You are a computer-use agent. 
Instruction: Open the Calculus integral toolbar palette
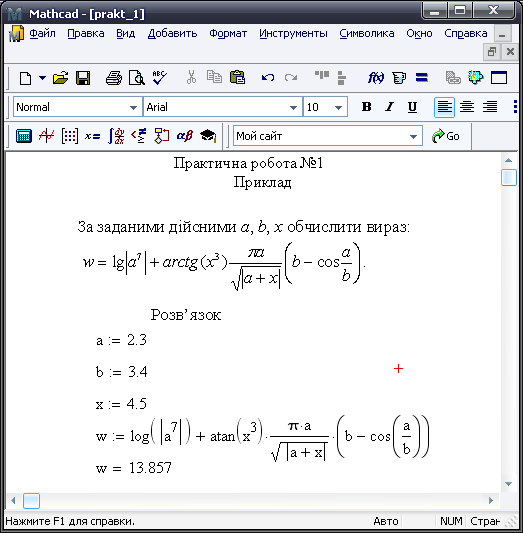116,136
